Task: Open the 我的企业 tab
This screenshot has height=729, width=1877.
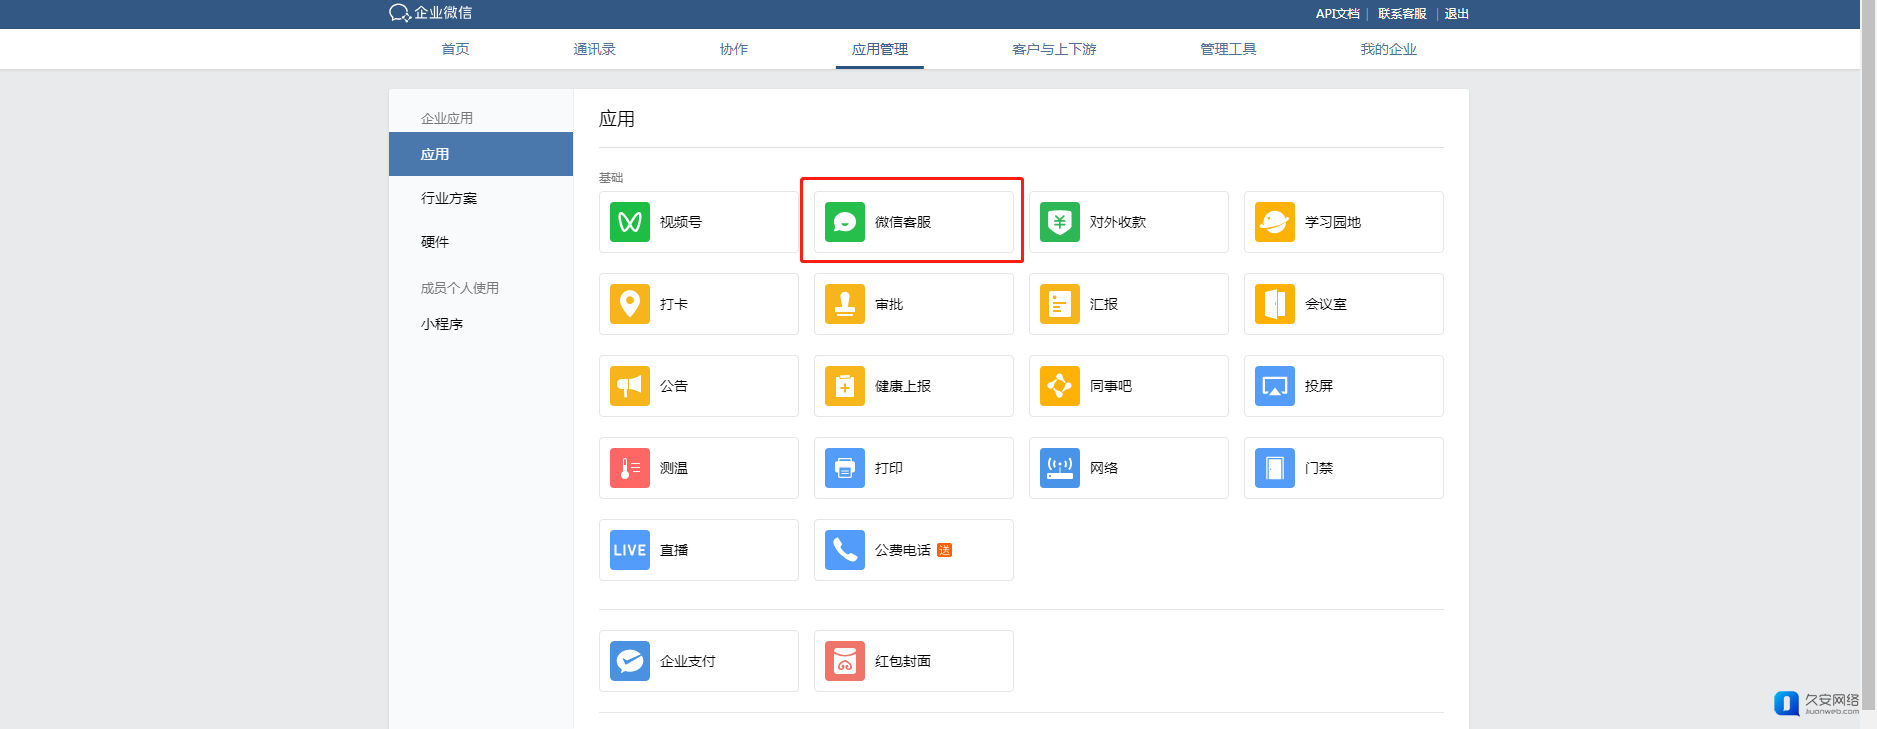Action: [1388, 49]
